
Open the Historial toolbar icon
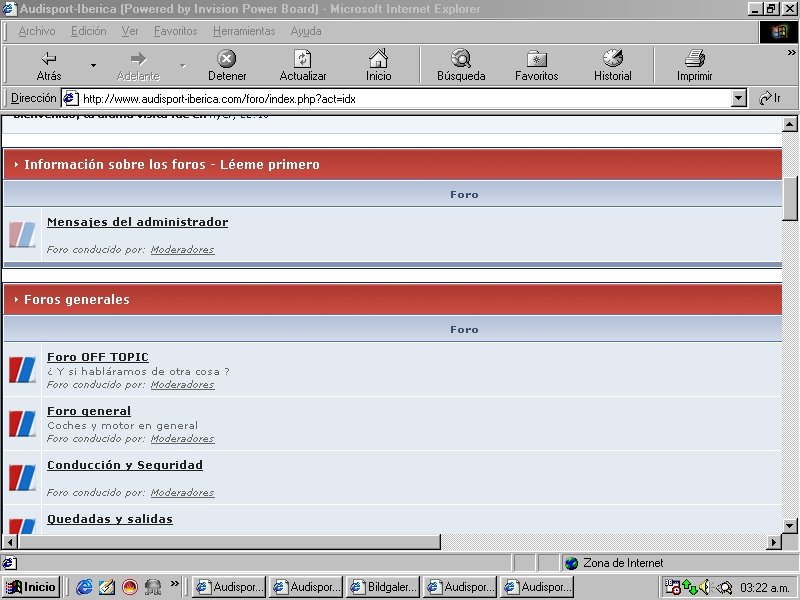pos(613,58)
